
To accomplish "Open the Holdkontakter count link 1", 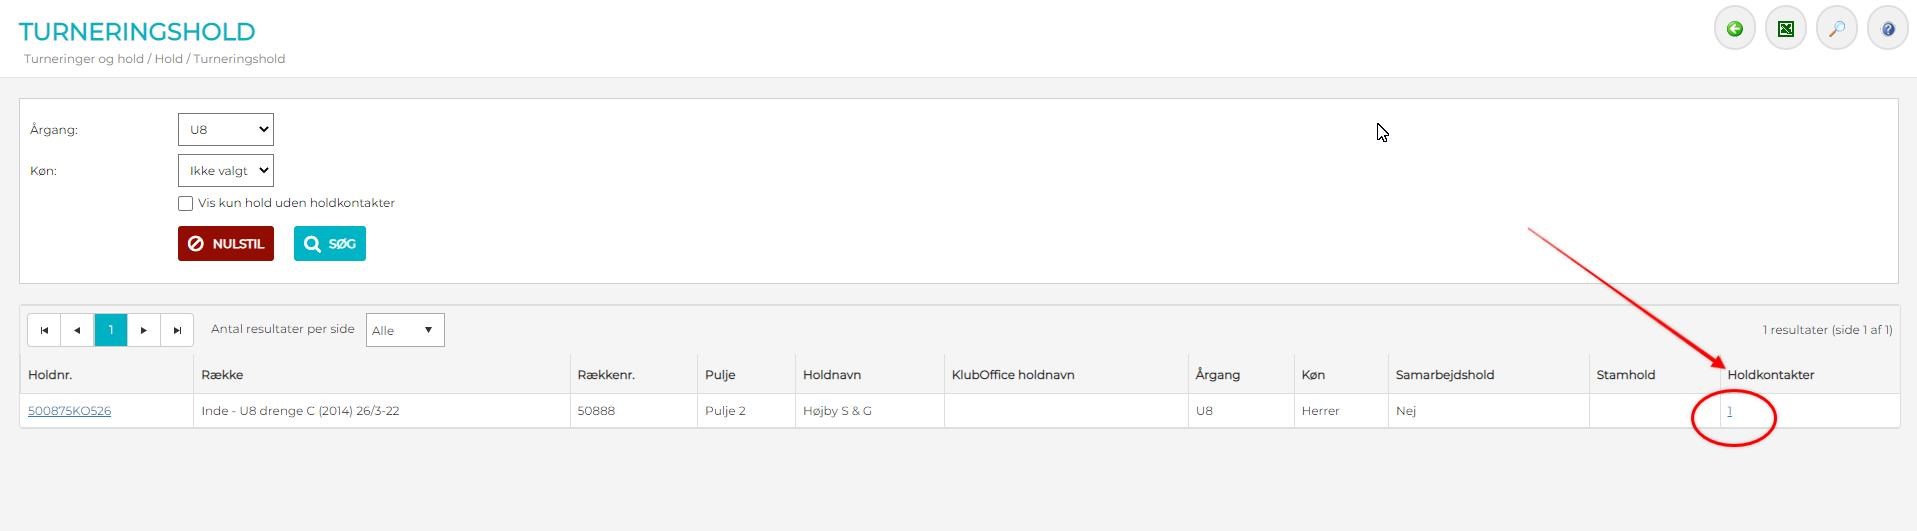I will [x=1730, y=411].
